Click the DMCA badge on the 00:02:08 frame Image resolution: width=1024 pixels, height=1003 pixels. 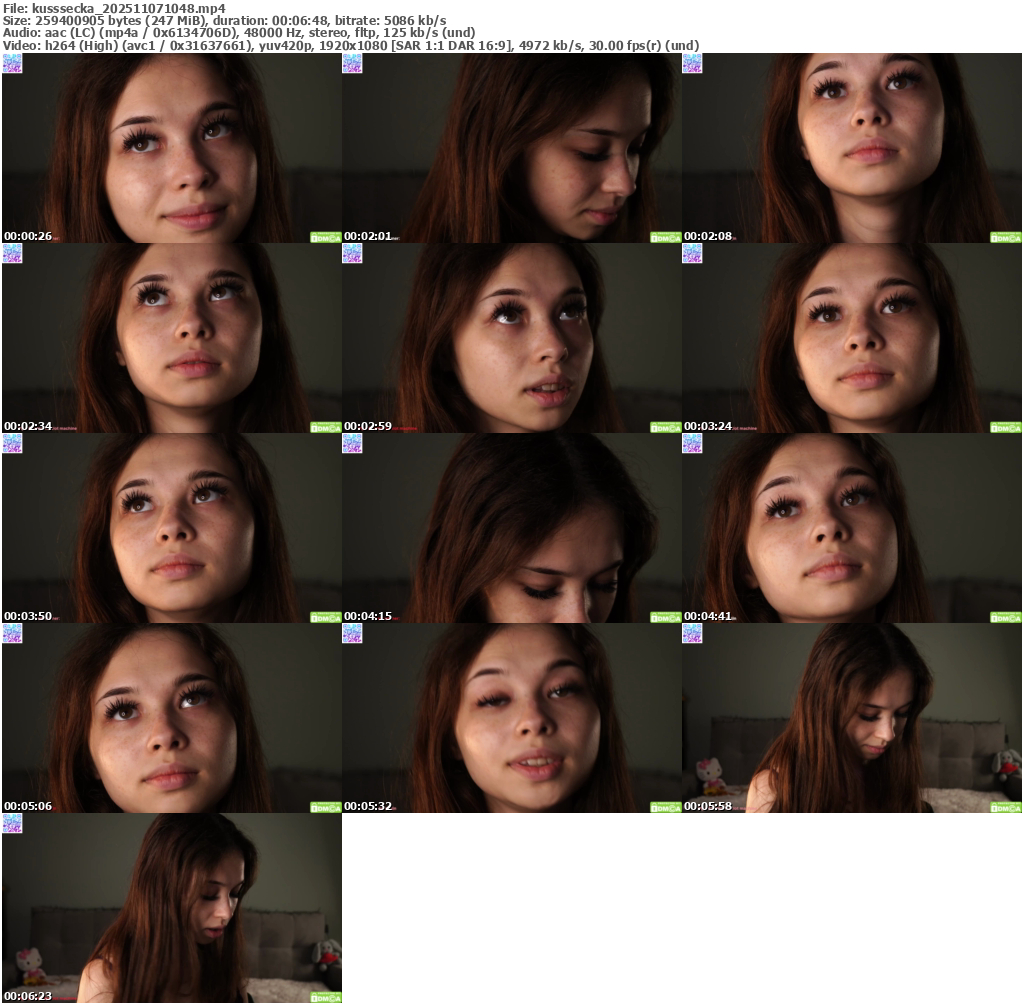pos(1005,237)
